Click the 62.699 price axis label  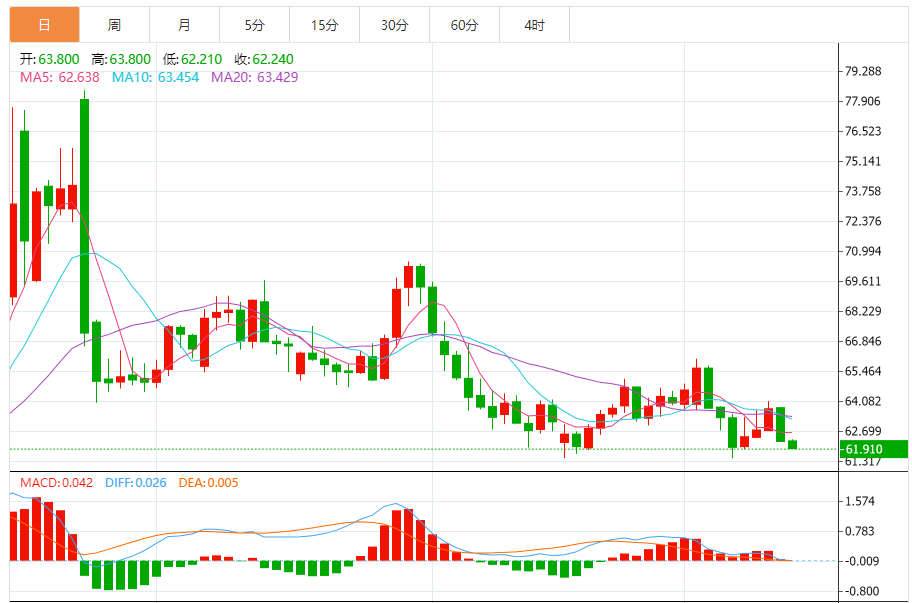click(x=863, y=431)
